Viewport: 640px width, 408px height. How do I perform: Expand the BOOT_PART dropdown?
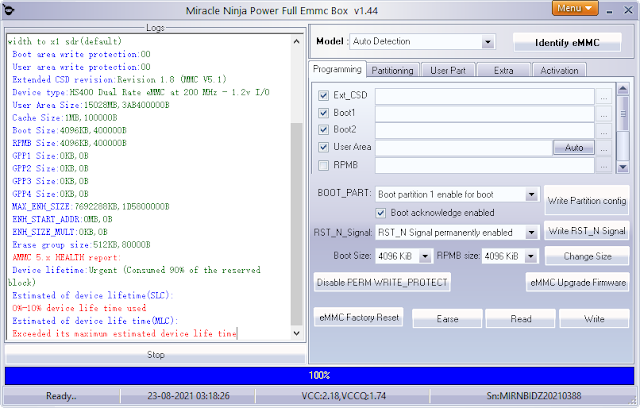(531, 195)
